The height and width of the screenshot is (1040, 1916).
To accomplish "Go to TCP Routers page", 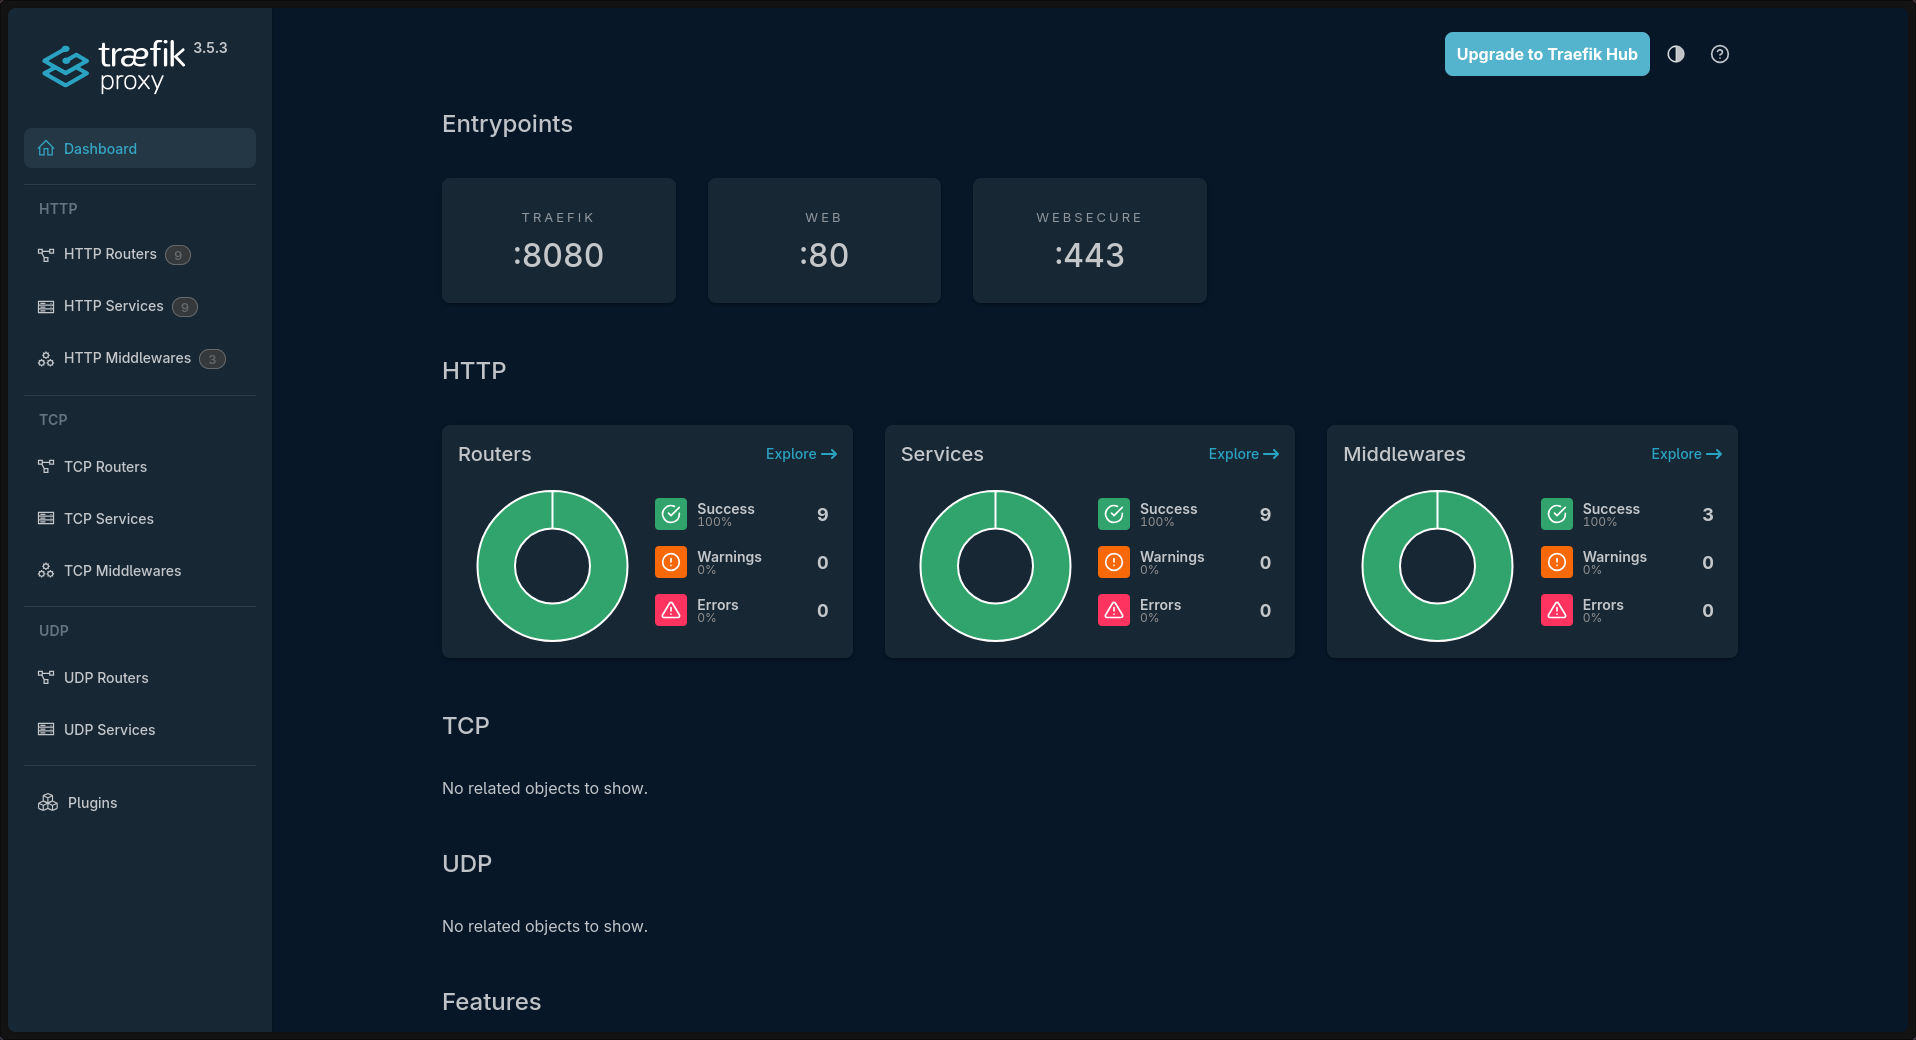I will tap(105, 467).
